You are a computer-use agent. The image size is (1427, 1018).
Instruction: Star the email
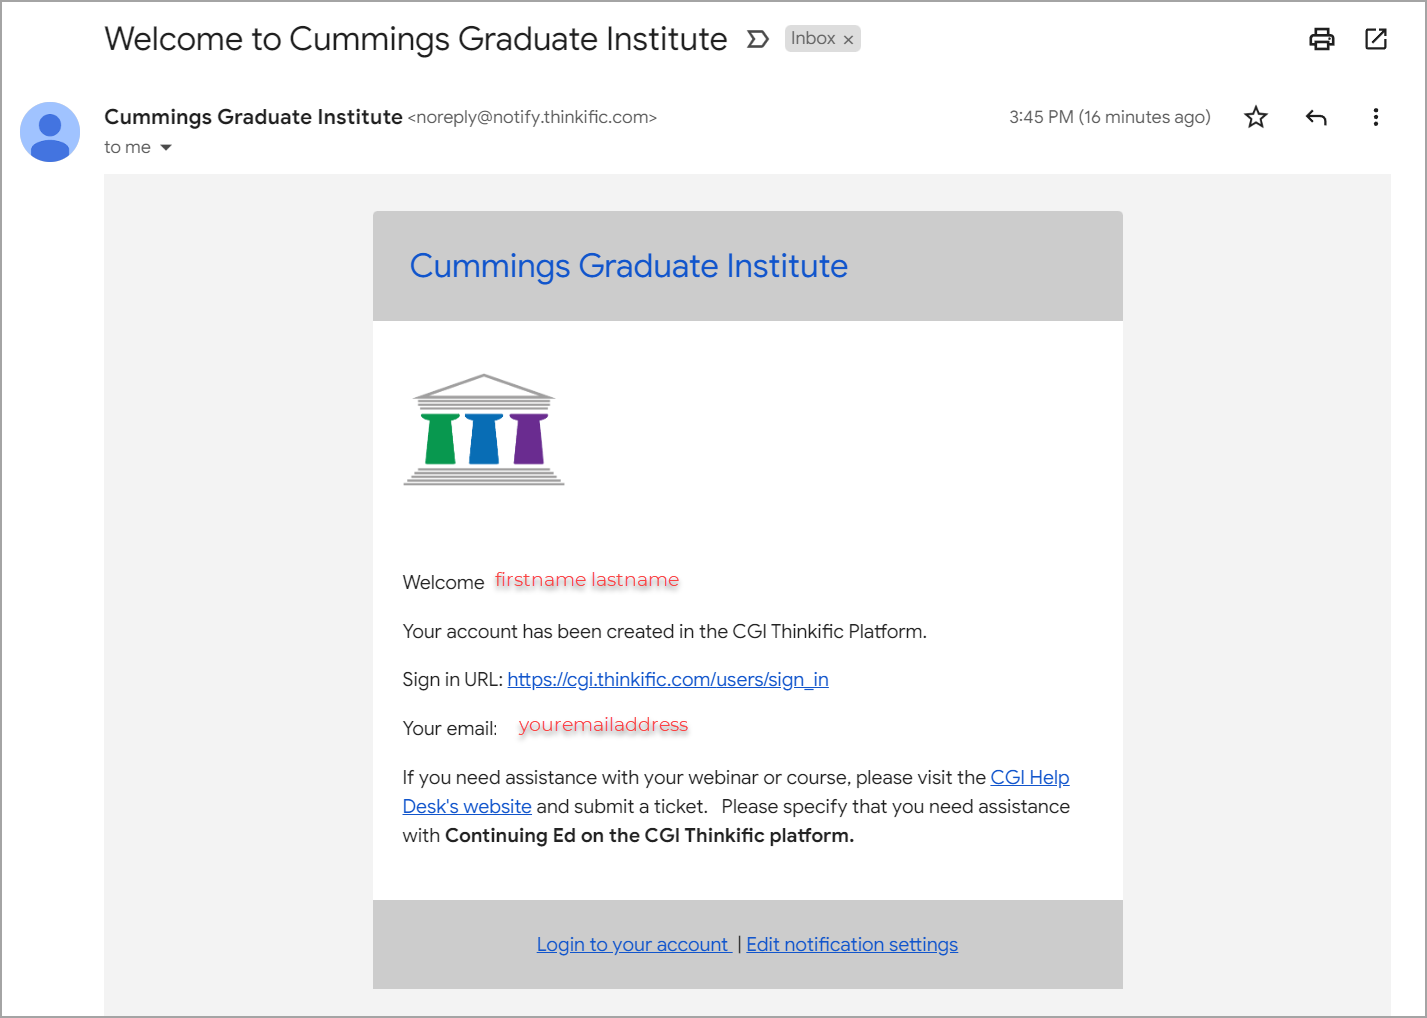1255,117
